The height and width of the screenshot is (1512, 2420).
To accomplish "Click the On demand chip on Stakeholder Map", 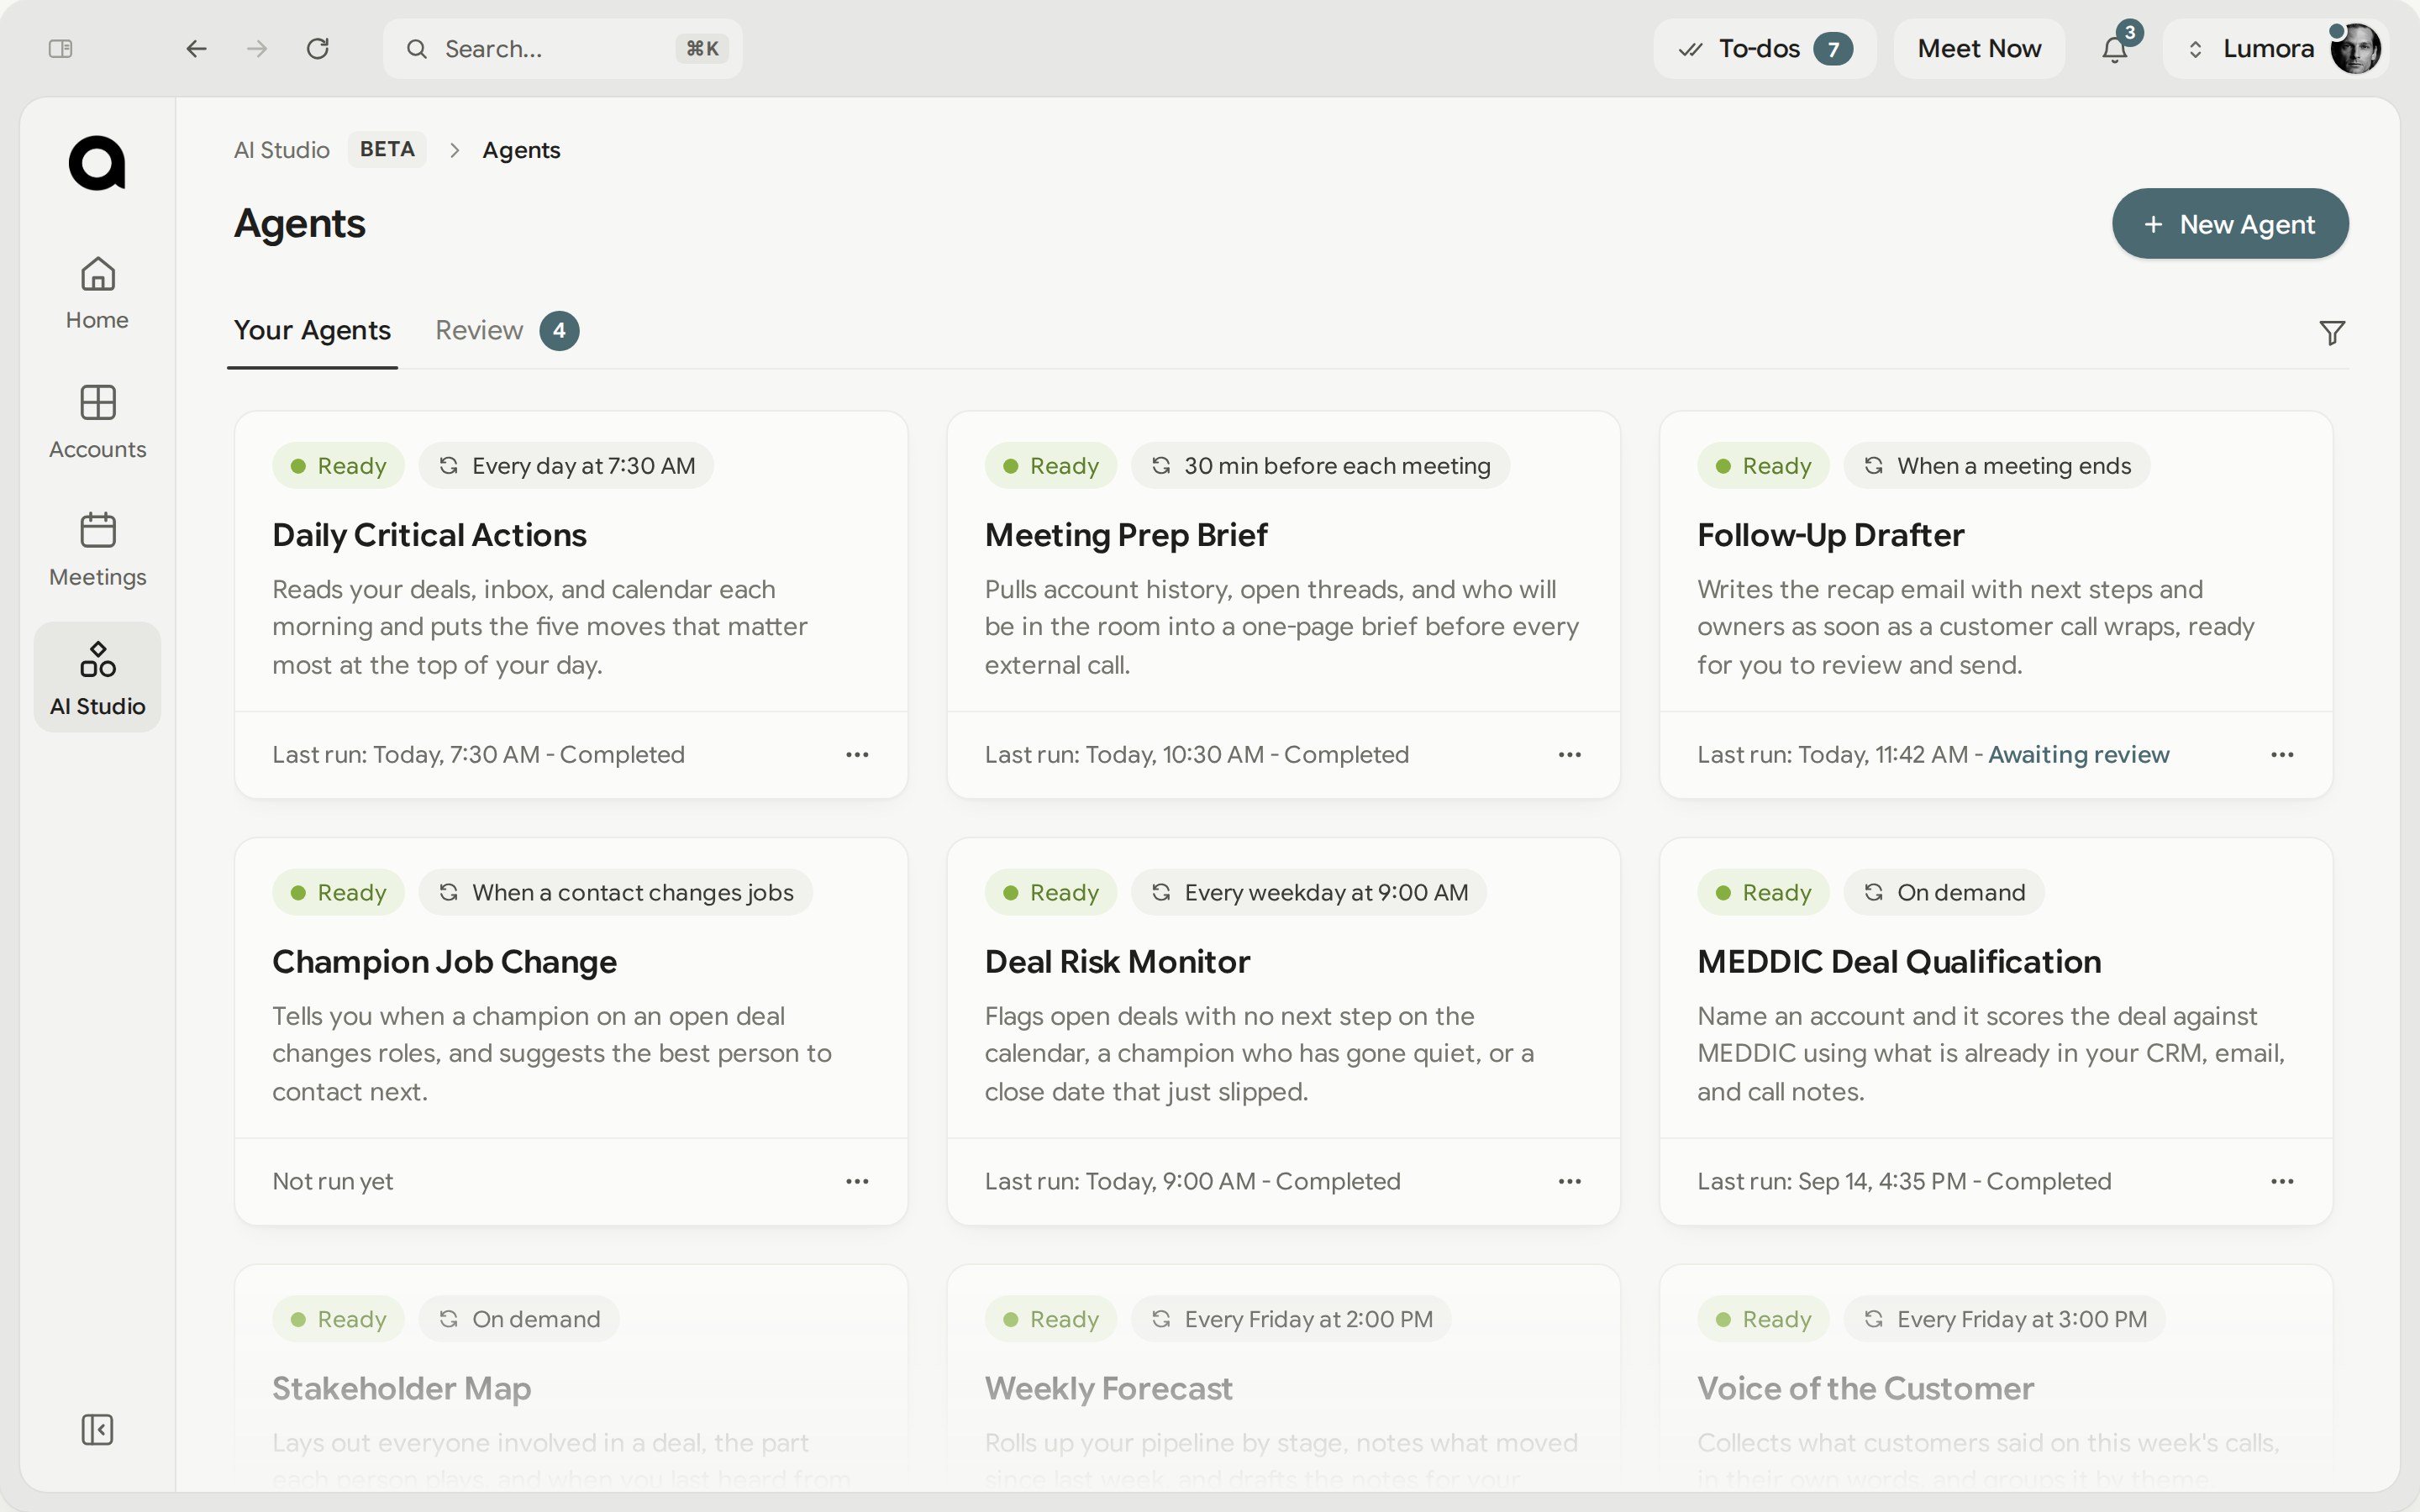I will coord(519,1320).
